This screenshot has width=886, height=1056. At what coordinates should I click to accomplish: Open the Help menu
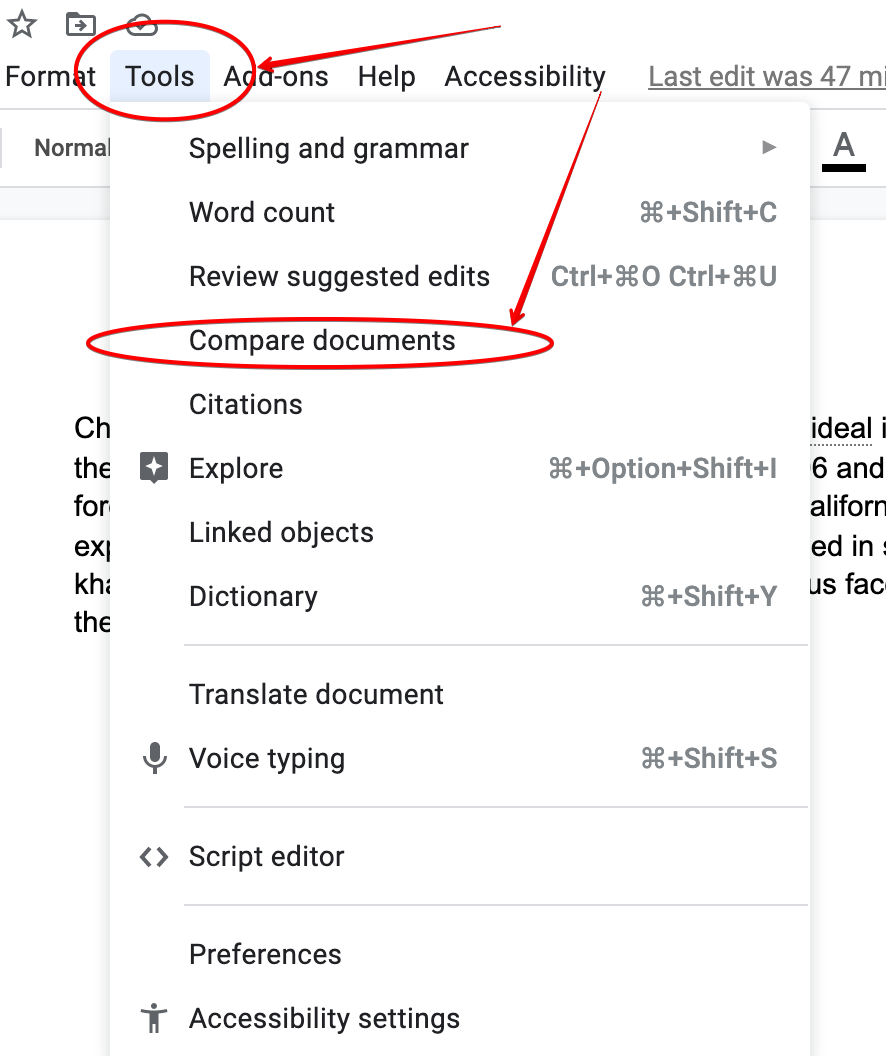(x=387, y=76)
